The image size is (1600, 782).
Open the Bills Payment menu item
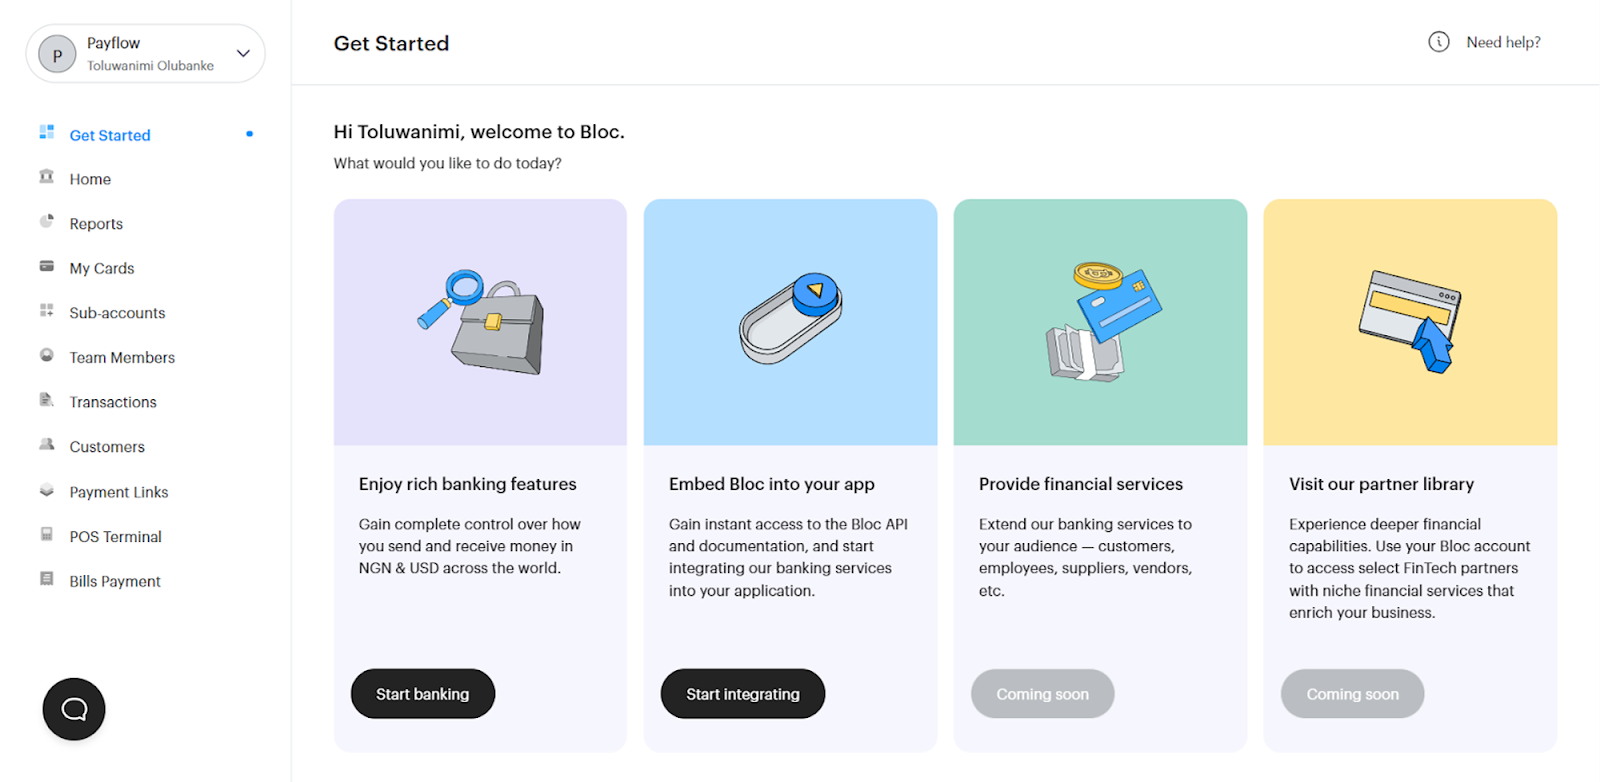114,580
